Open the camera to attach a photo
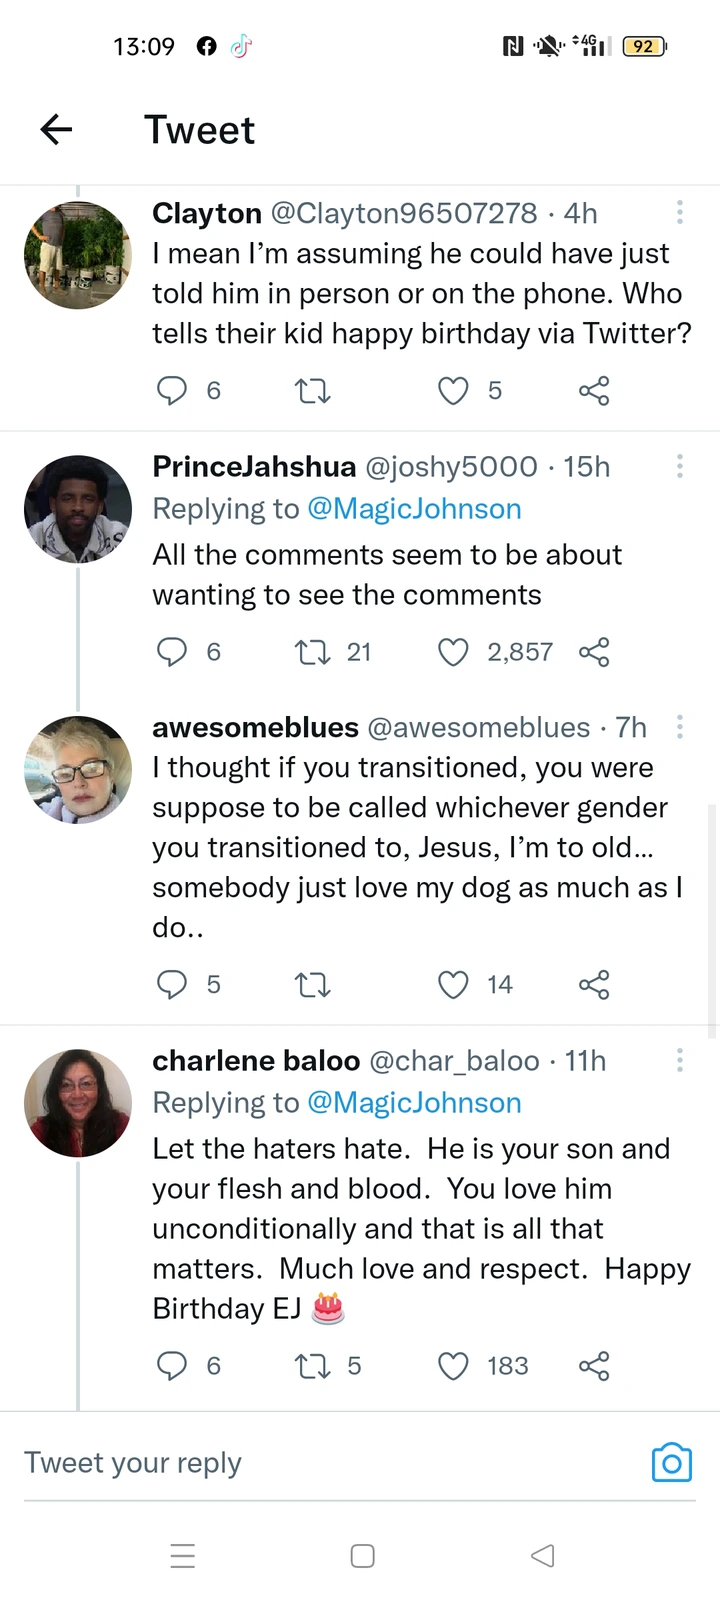 (x=671, y=1463)
